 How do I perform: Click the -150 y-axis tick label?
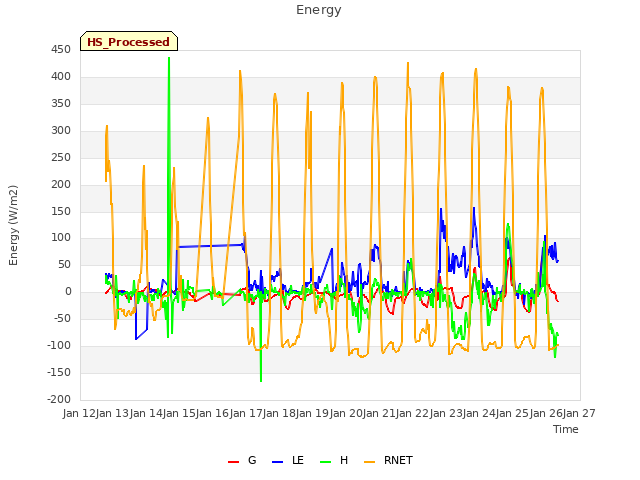coord(59,372)
